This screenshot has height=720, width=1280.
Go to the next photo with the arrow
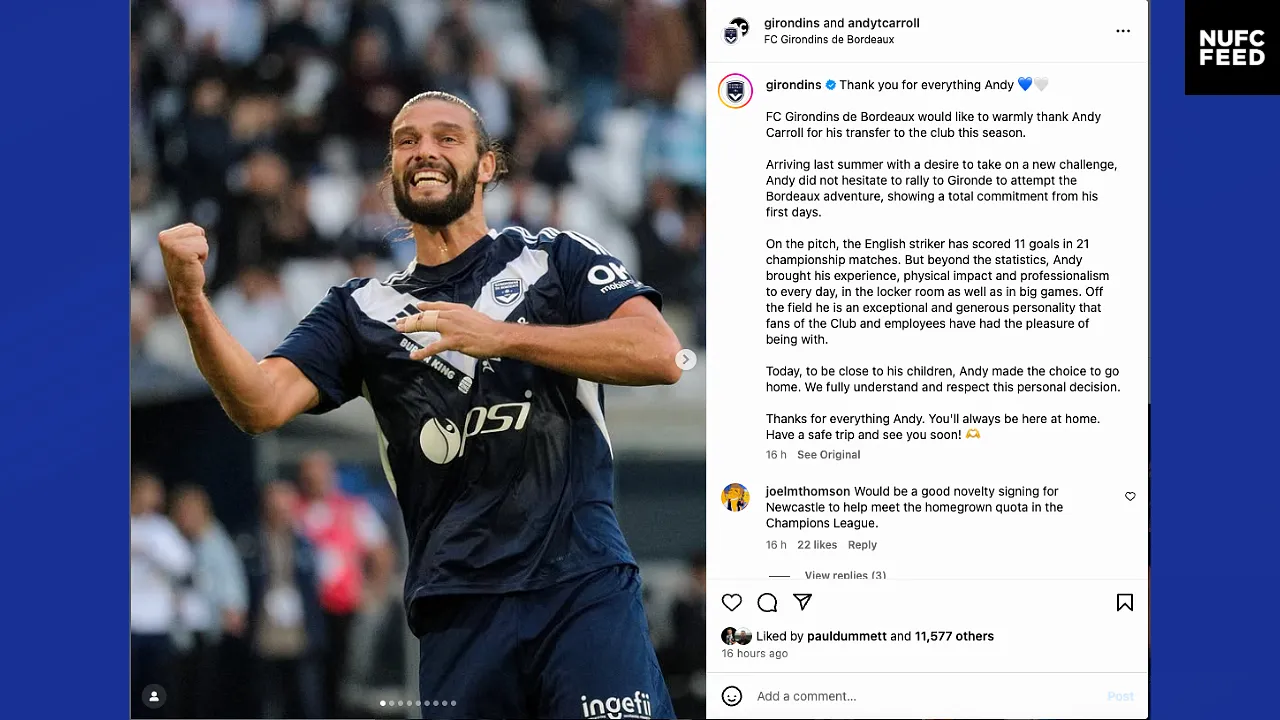tap(685, 359)
